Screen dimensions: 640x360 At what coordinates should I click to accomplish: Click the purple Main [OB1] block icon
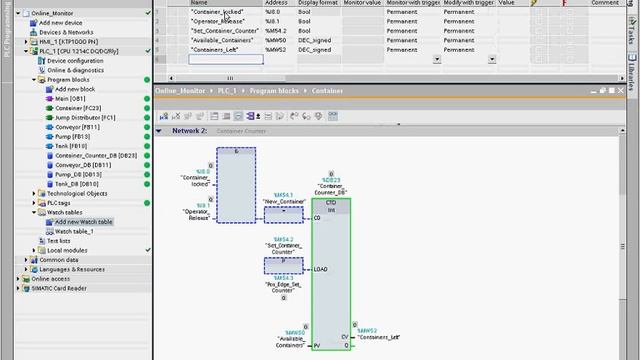pos(49,99)
